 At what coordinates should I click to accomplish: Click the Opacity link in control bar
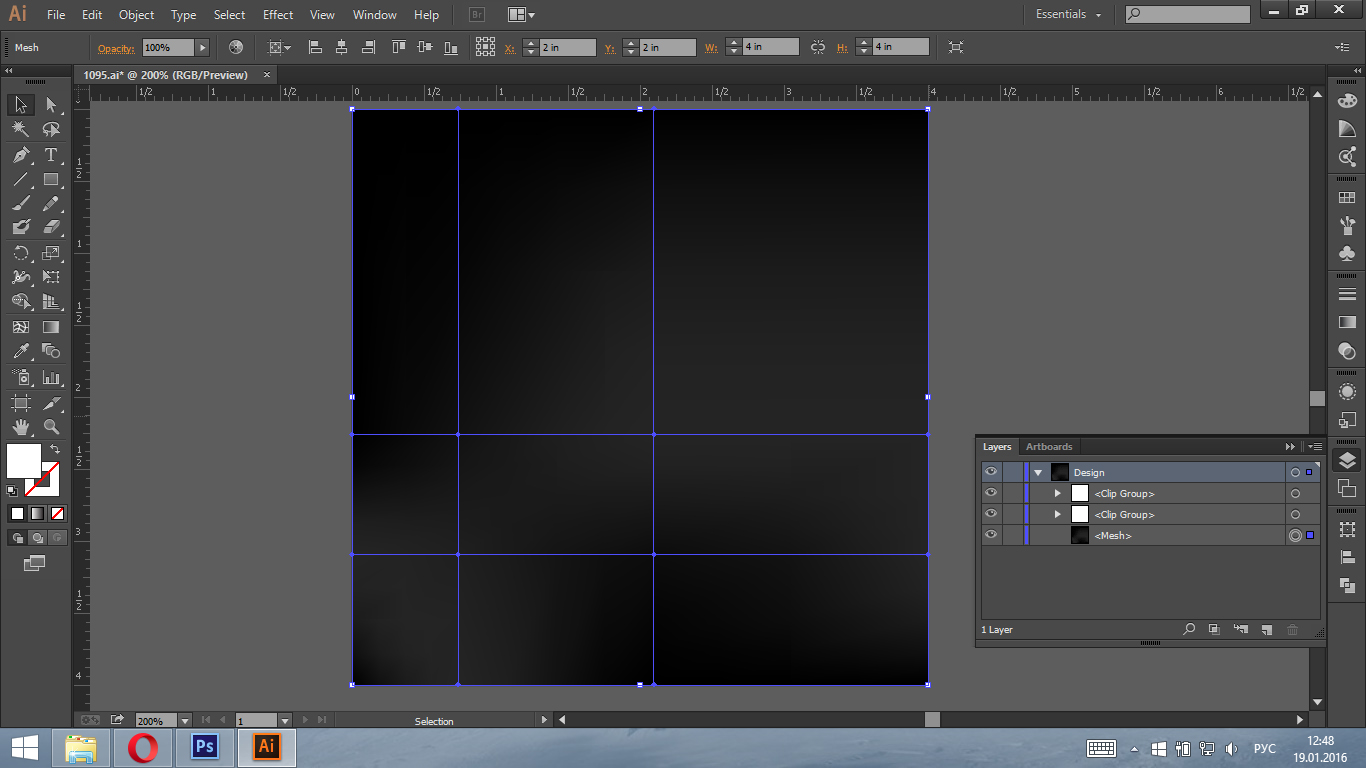point(117,48)
